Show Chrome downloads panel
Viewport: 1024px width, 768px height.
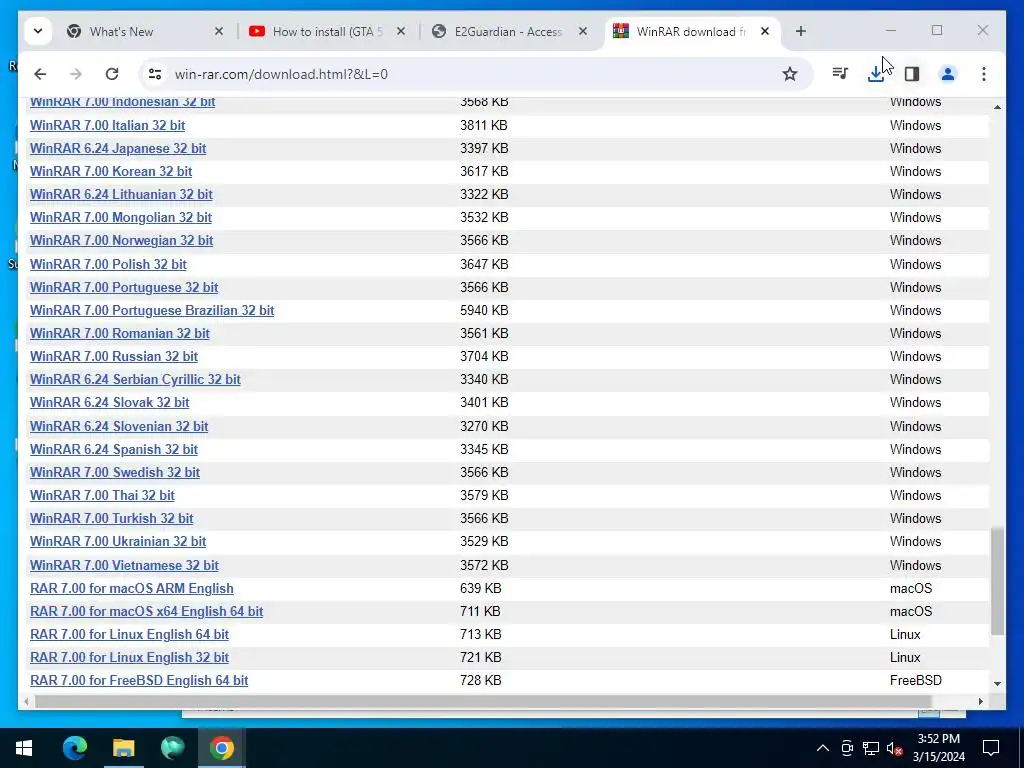(876, 74)
